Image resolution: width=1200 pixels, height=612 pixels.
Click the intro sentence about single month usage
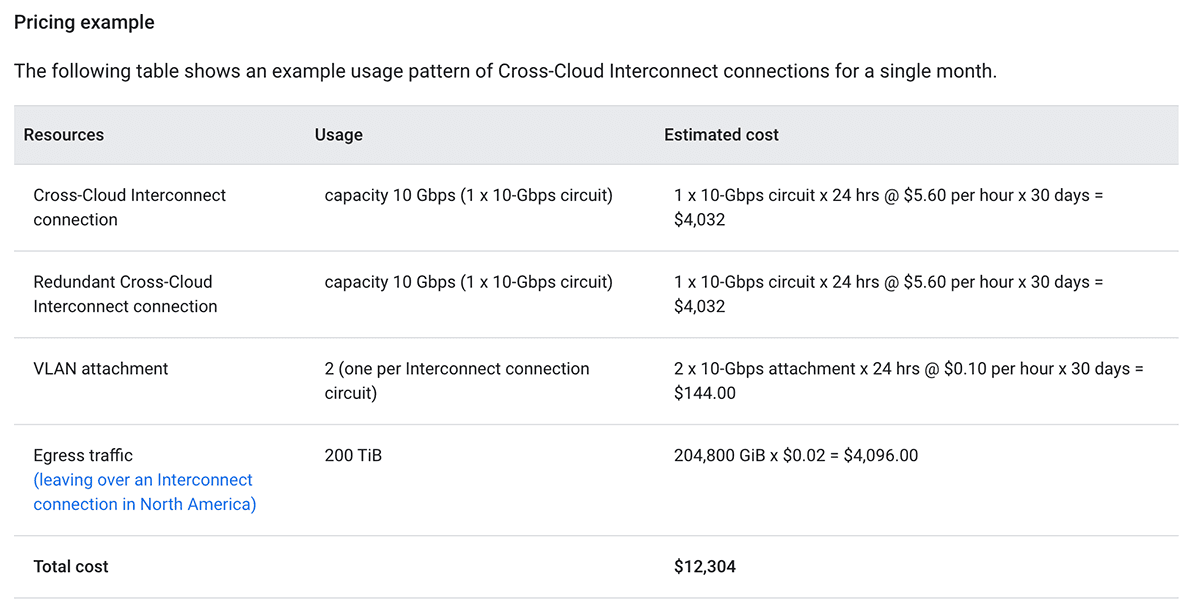pos(505,72)
